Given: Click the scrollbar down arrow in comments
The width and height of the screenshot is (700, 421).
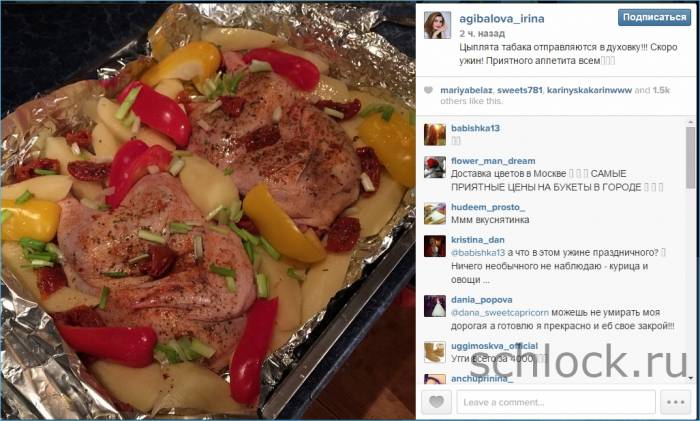Looking at the screenshot, I should [691, 378].
